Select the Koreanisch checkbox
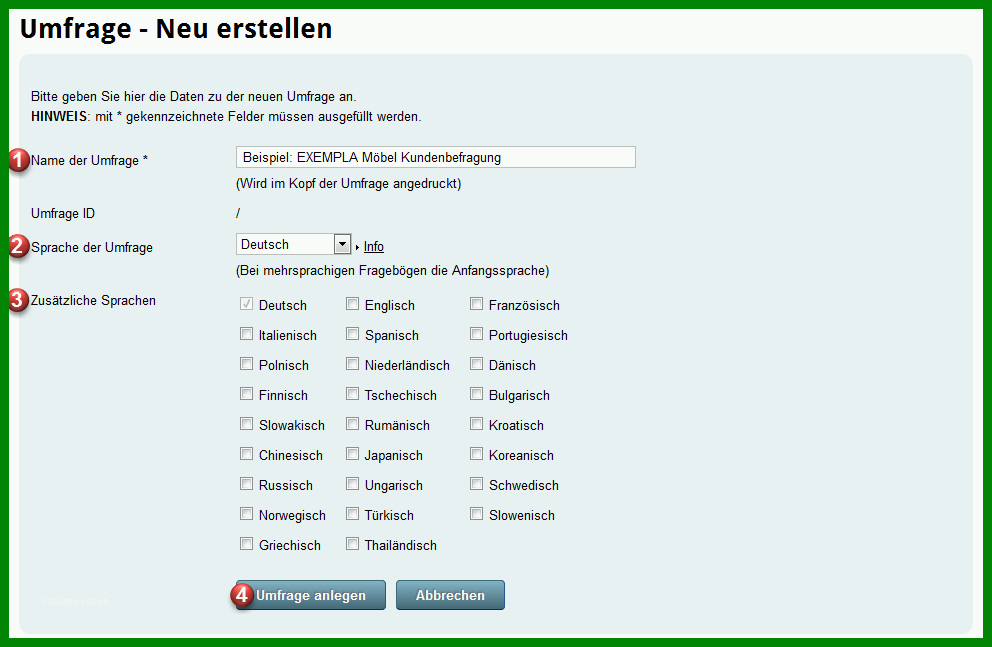The height and width of the screenshot is (647, 992). tap(476, 454)
